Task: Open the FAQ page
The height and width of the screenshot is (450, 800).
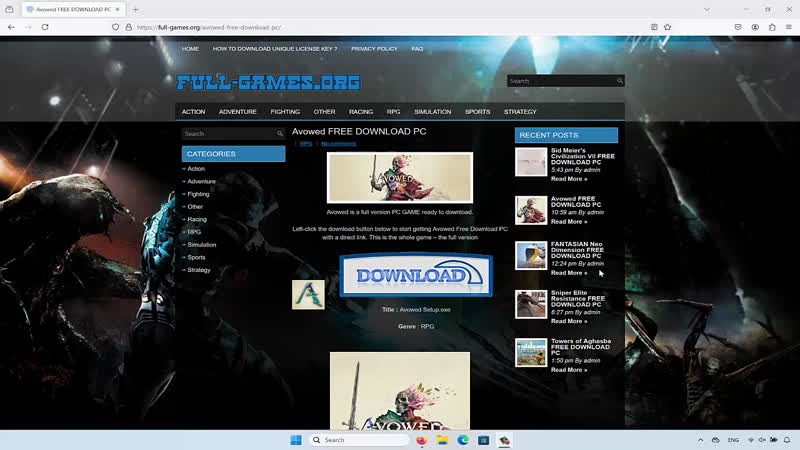Action: [417, 49]
